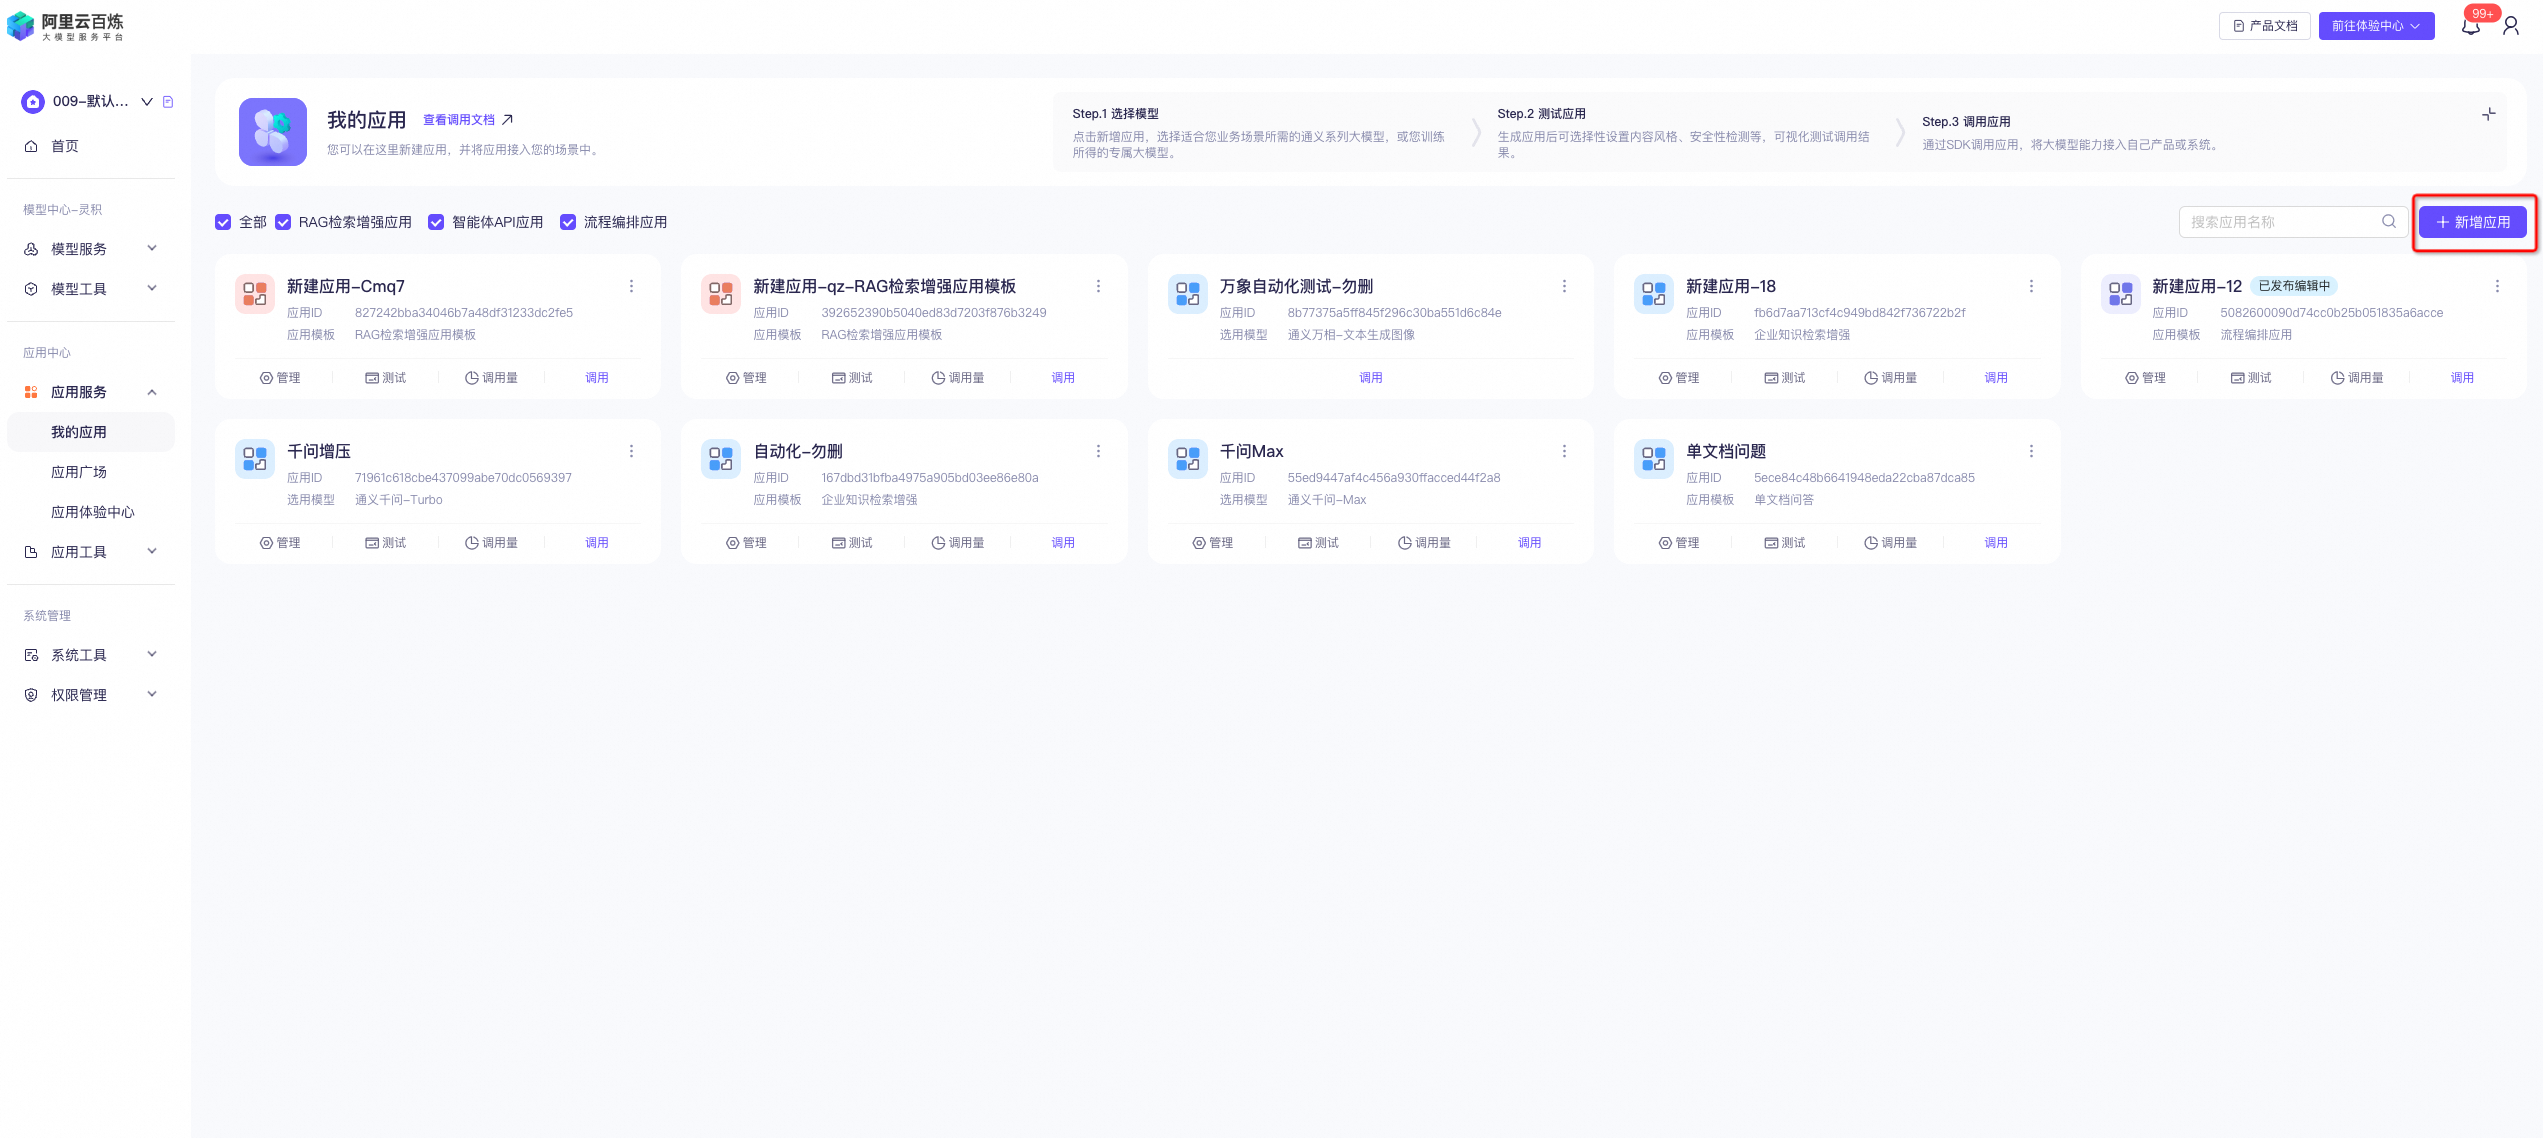The width and height of the screenshot is (2543, 1138).
Task: Click the 新建应用-Cmq7 app icon
Action: (255, 294)
